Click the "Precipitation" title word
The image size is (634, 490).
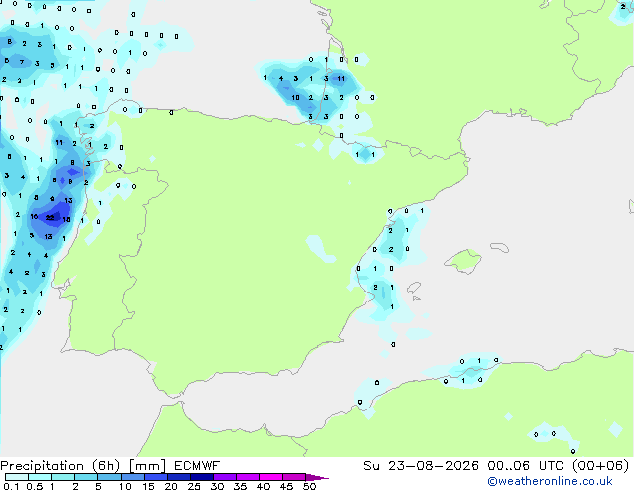coord(42,466)
